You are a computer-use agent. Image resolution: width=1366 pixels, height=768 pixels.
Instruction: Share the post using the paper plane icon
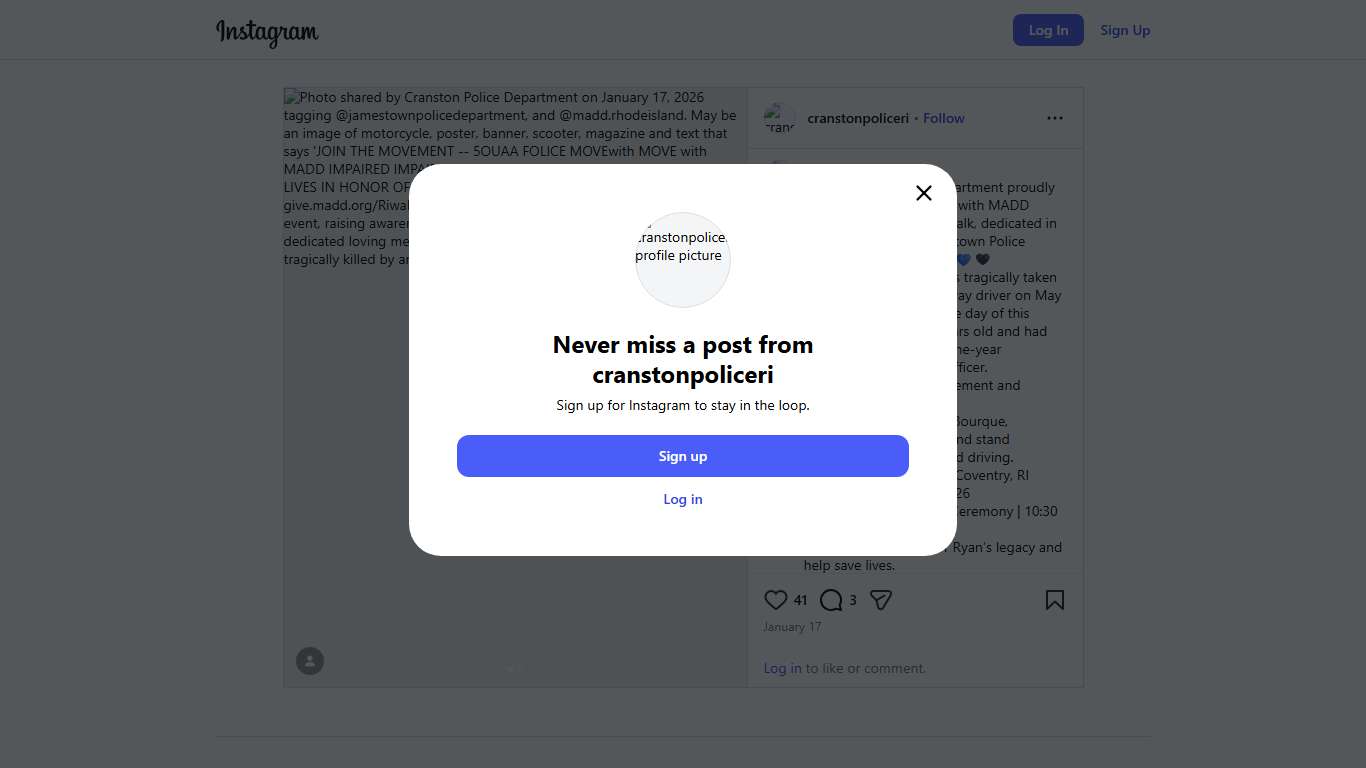[880, 600]
